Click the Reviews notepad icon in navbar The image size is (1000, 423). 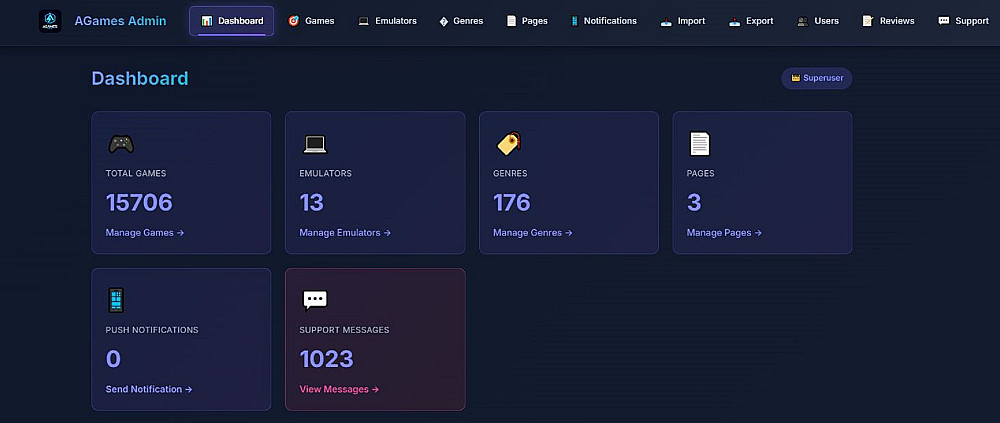(x=867, y=21)
